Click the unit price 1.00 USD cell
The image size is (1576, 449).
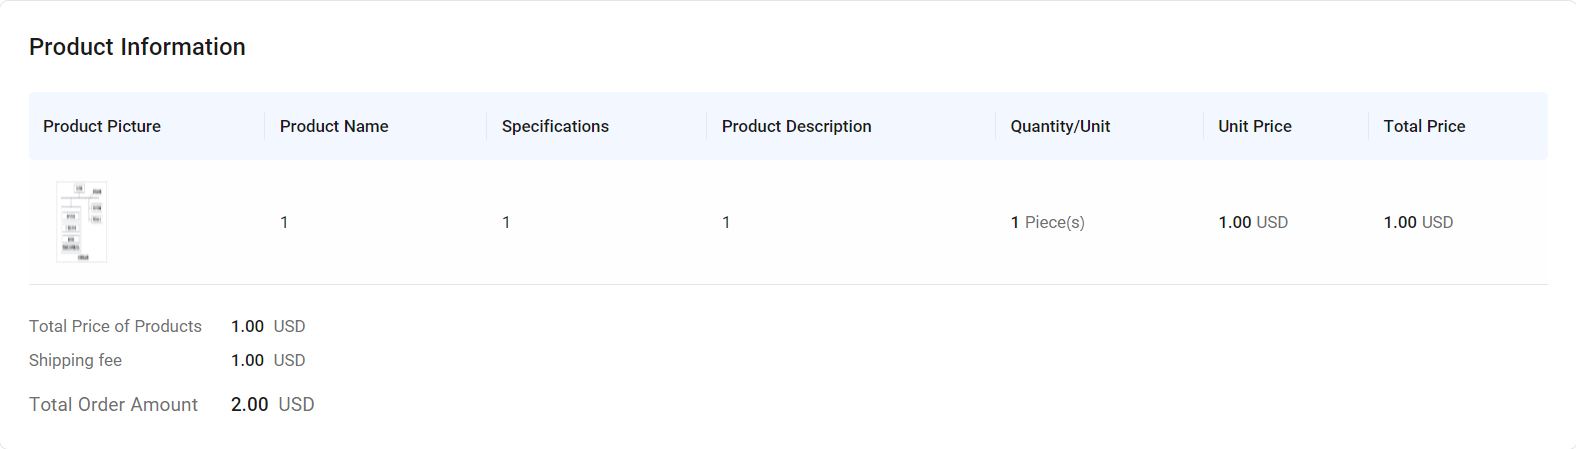pos(1252,222)
